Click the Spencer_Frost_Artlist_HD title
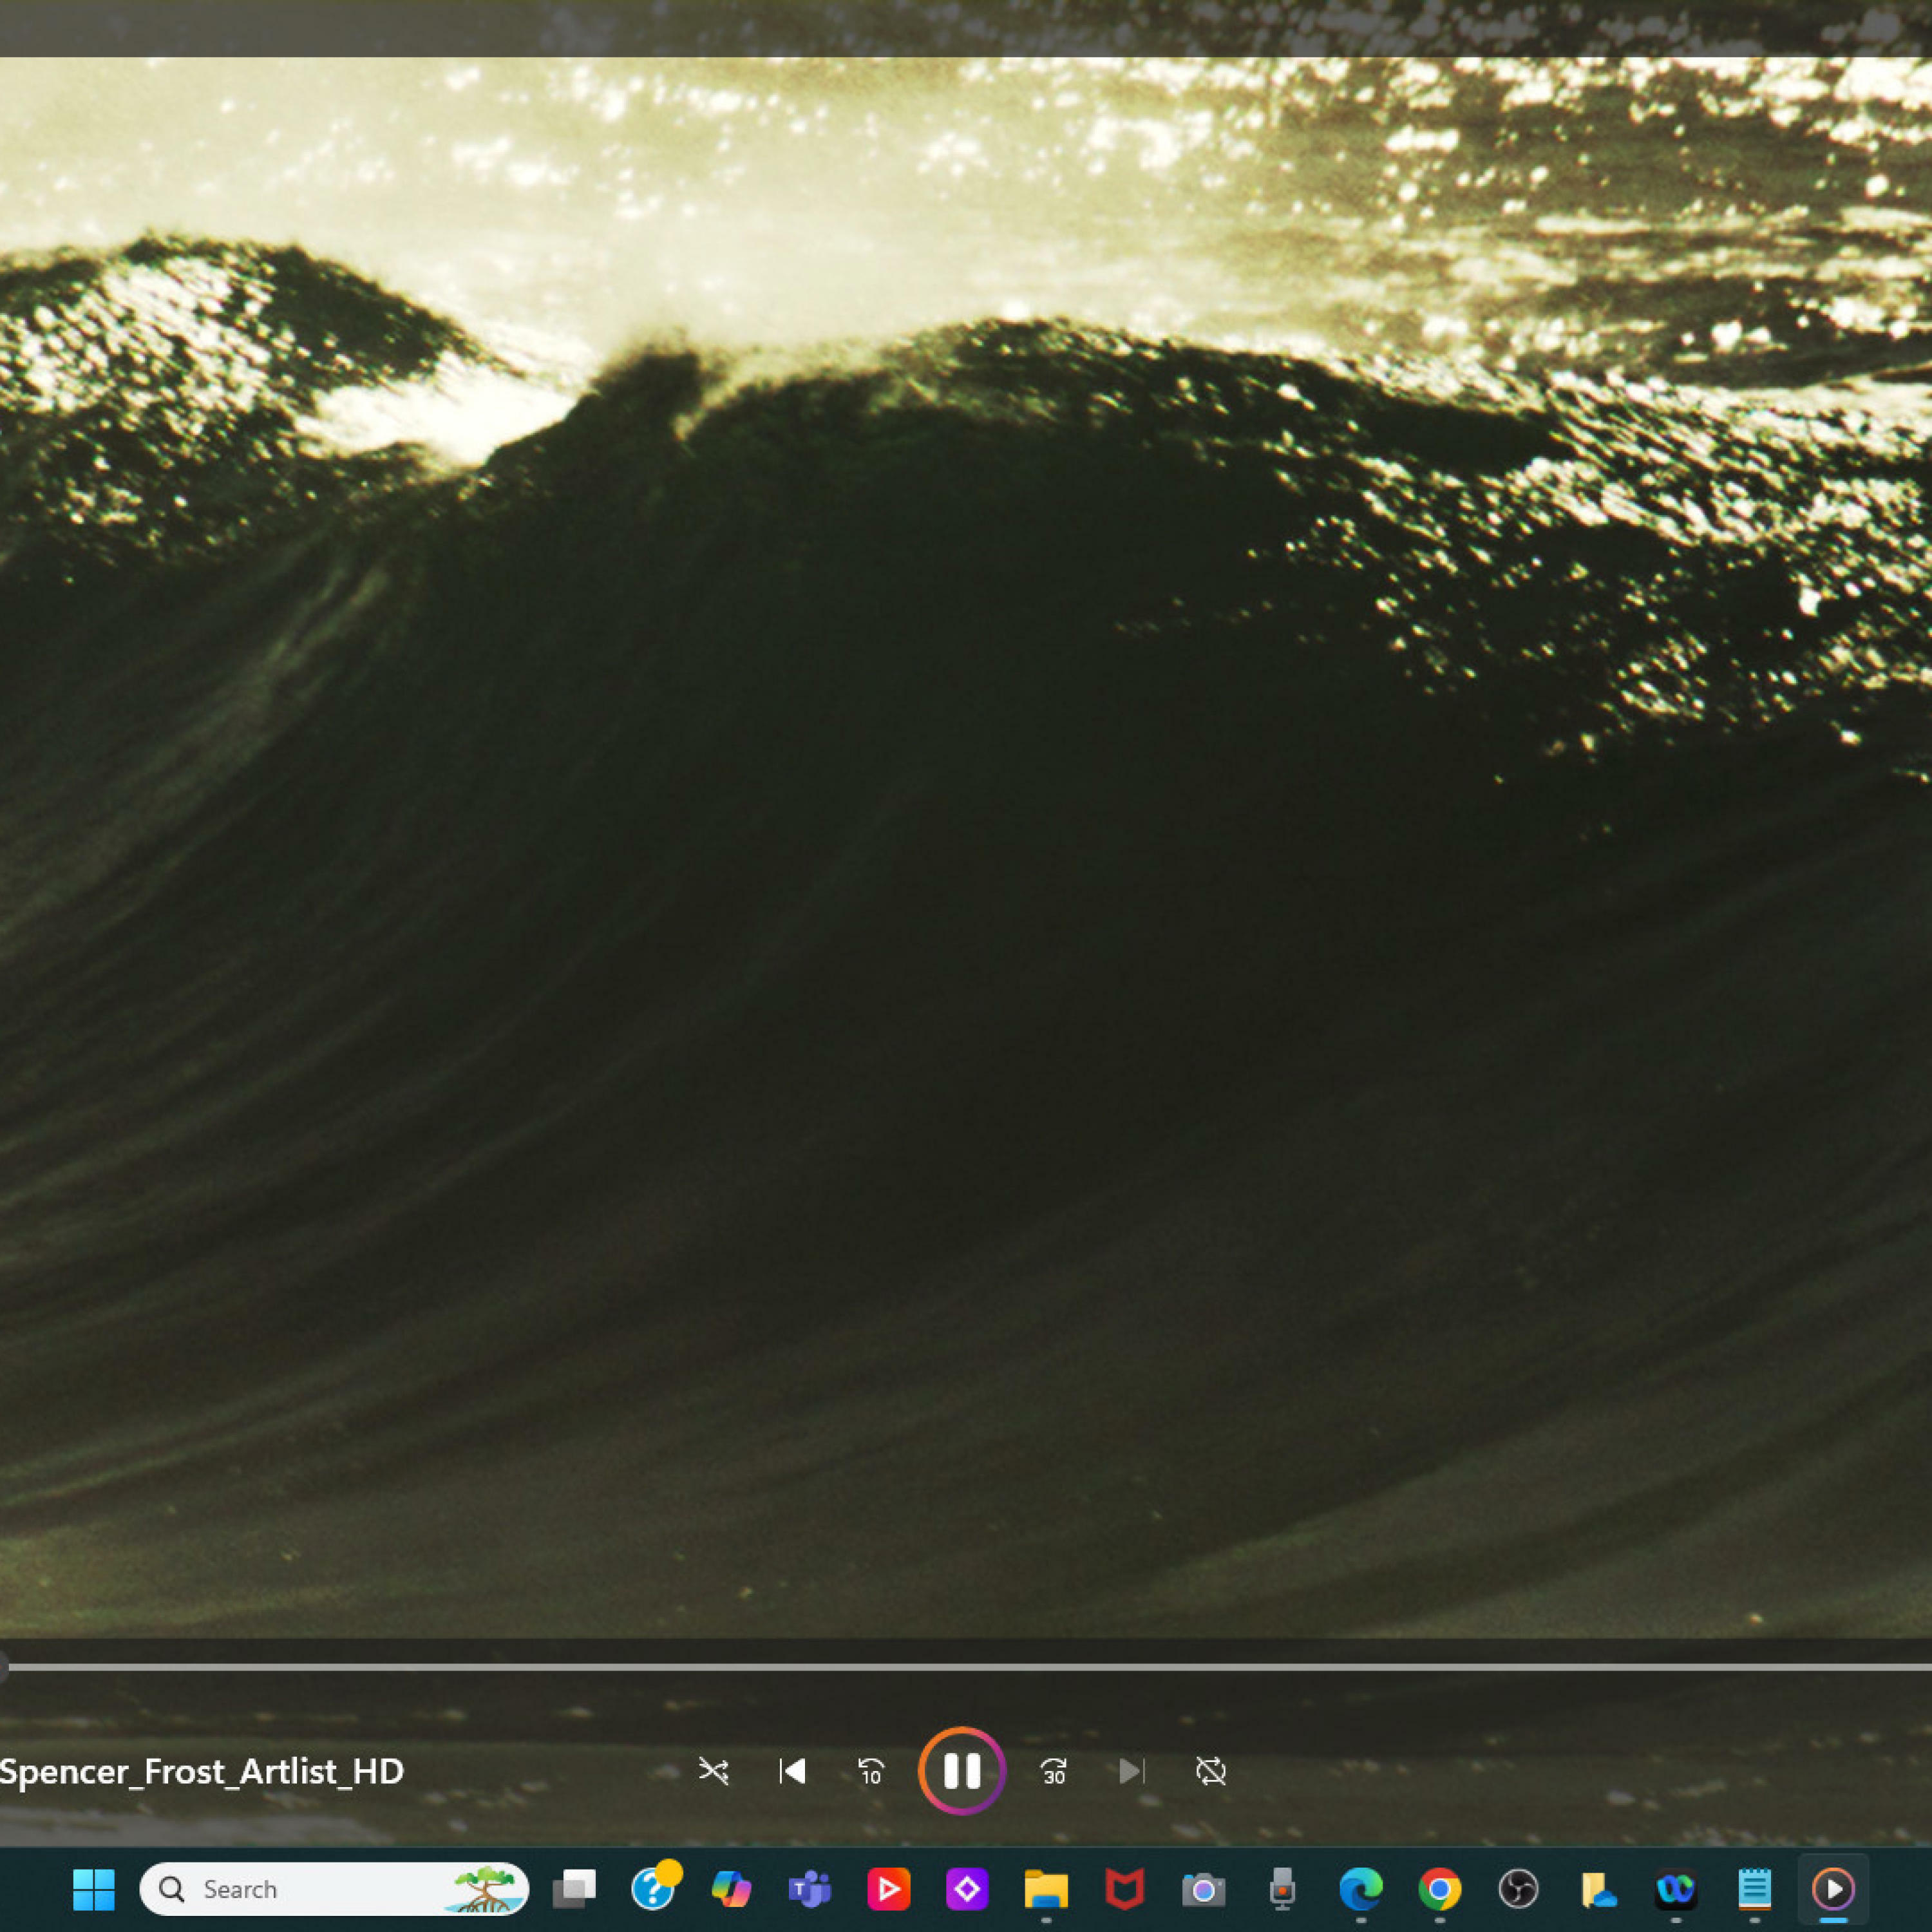This screenshot has height=1932, width=1932. pyautogui.click(x=201, y=1771)
